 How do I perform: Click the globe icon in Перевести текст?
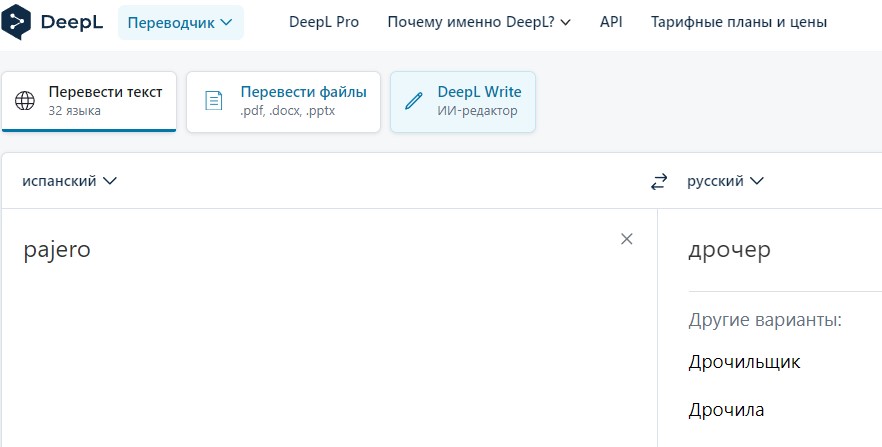[25, 101]
